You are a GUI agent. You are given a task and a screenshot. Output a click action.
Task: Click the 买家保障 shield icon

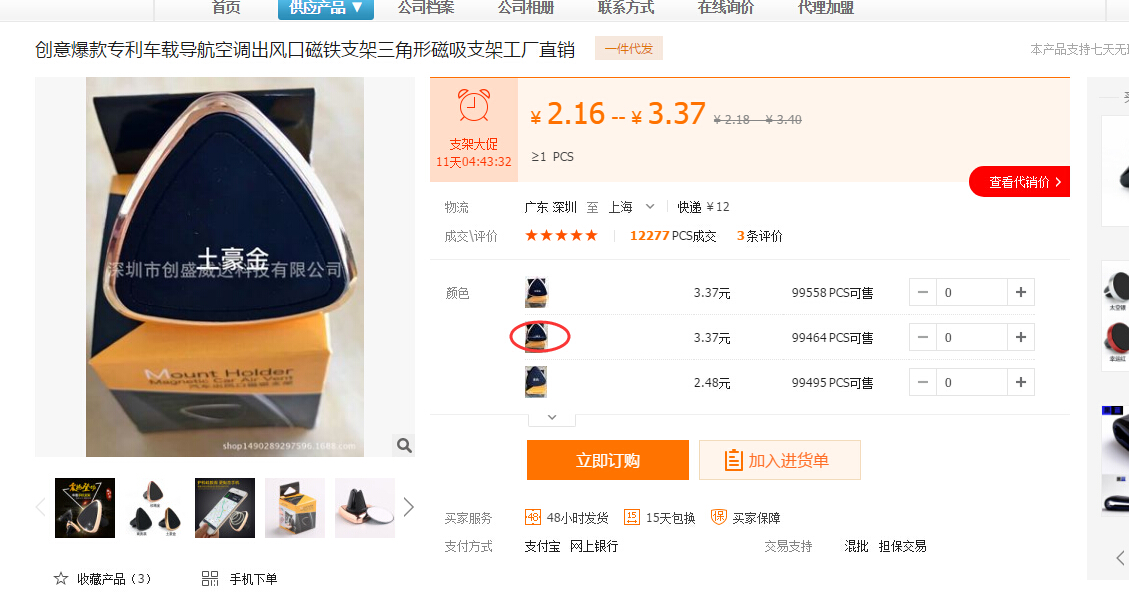click(719, 517)
